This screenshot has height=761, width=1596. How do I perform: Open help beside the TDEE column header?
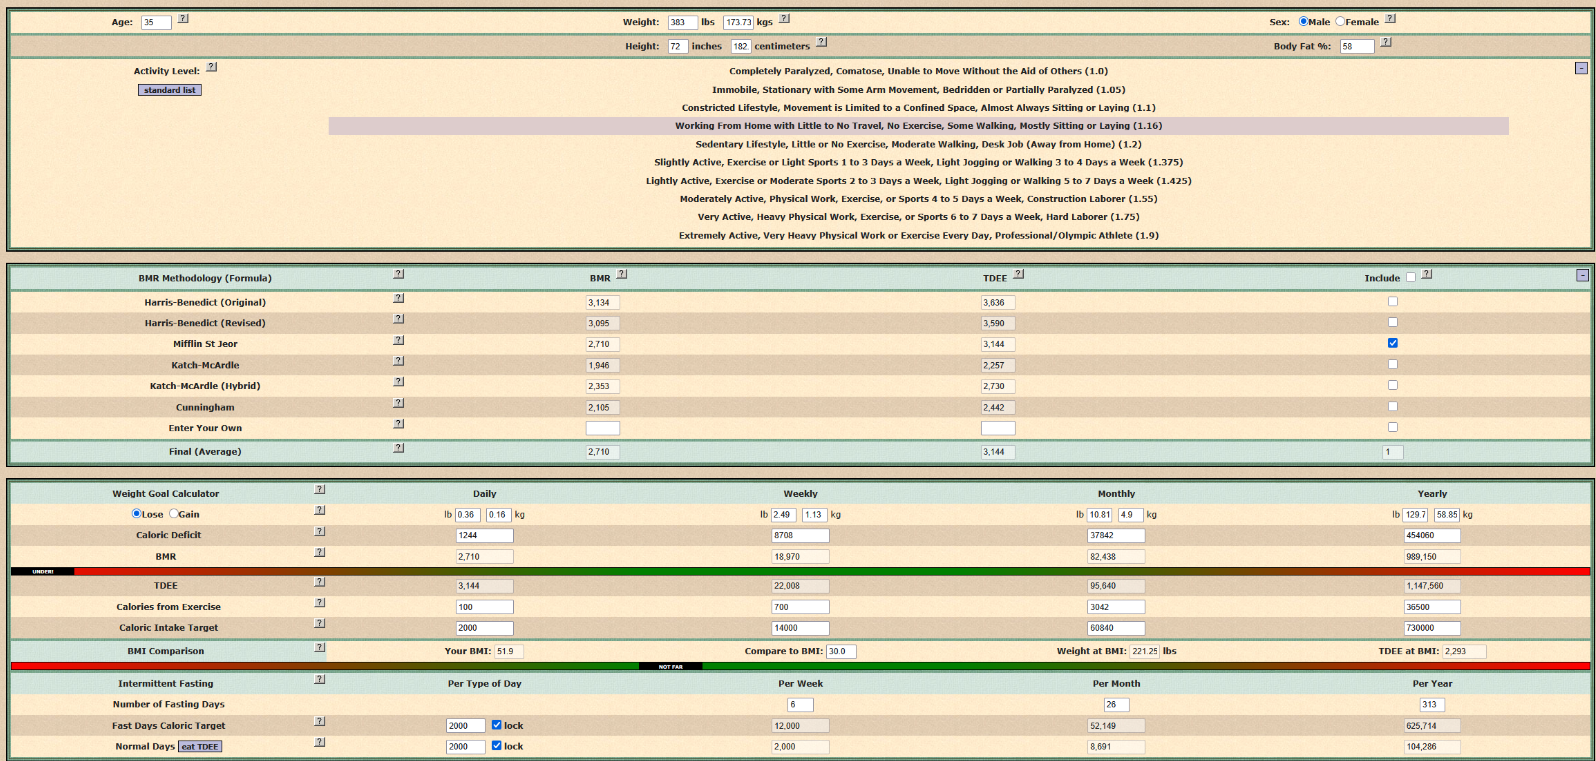1018,274
